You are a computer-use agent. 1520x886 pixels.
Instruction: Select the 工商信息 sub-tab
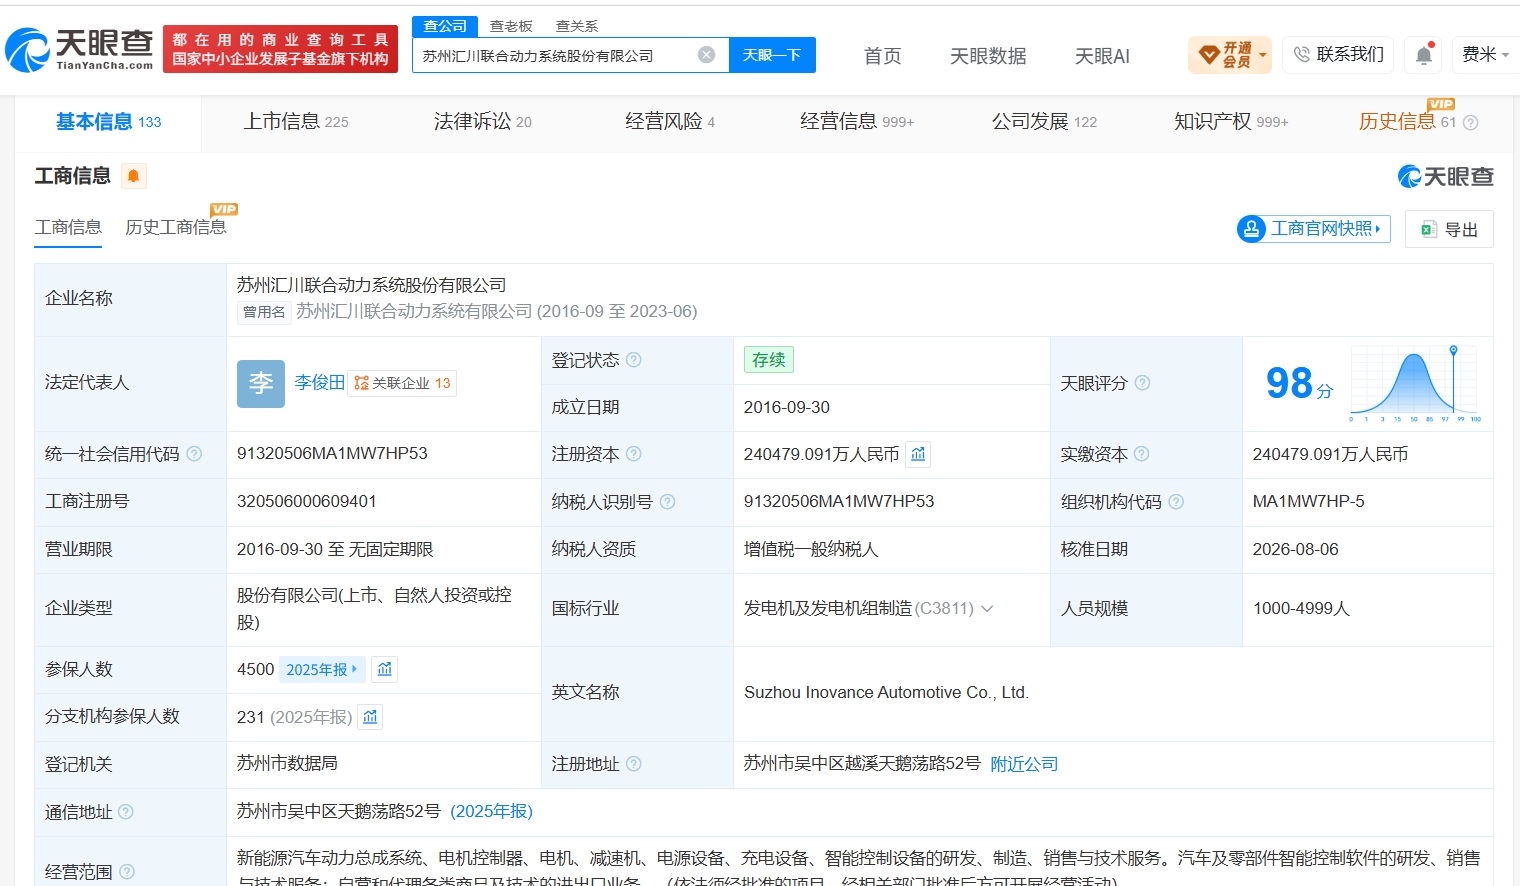(68, 228)
